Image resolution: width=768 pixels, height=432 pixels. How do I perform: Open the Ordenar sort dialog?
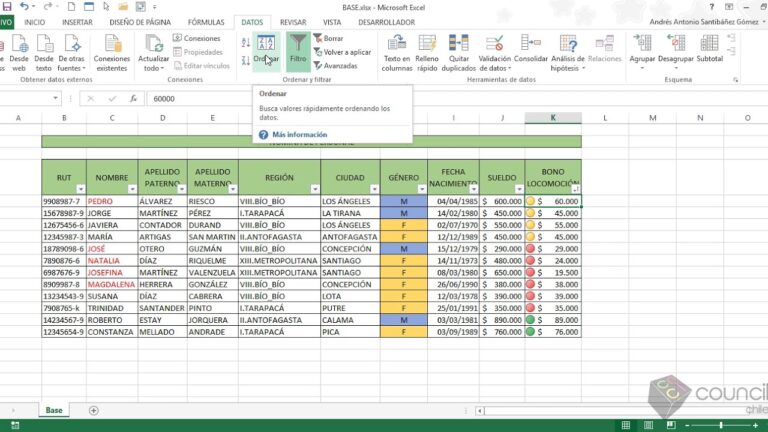(x=266, y=51)
